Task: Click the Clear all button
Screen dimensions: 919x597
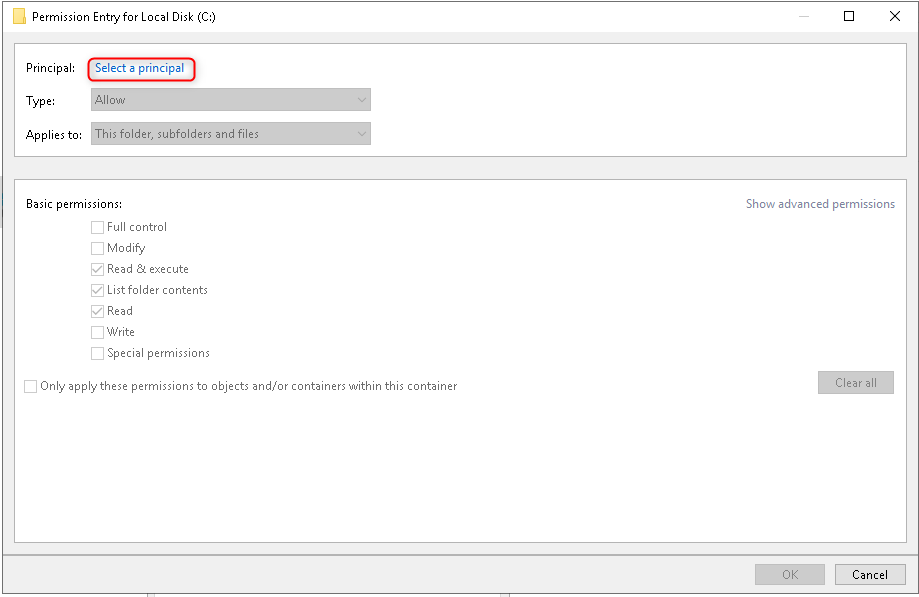Action: [856, 383]
